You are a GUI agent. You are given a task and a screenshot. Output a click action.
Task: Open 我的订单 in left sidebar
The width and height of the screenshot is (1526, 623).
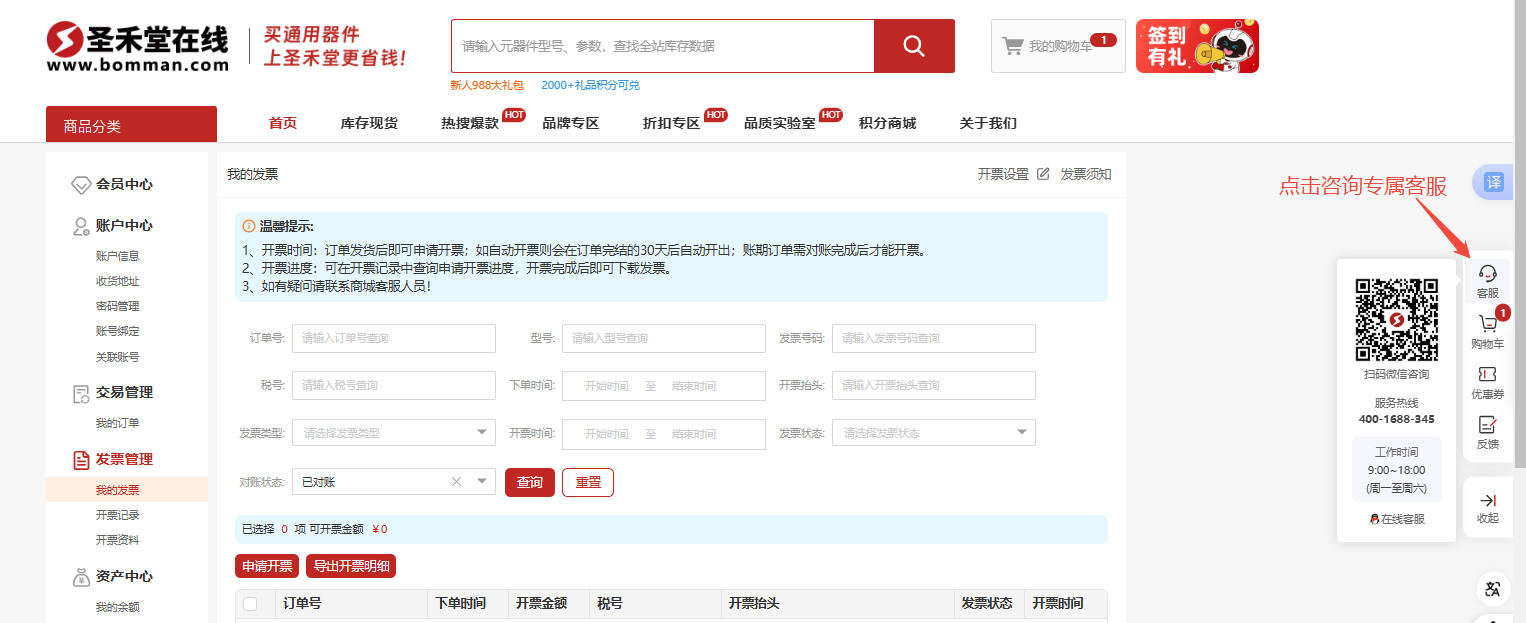coord(118,423)
